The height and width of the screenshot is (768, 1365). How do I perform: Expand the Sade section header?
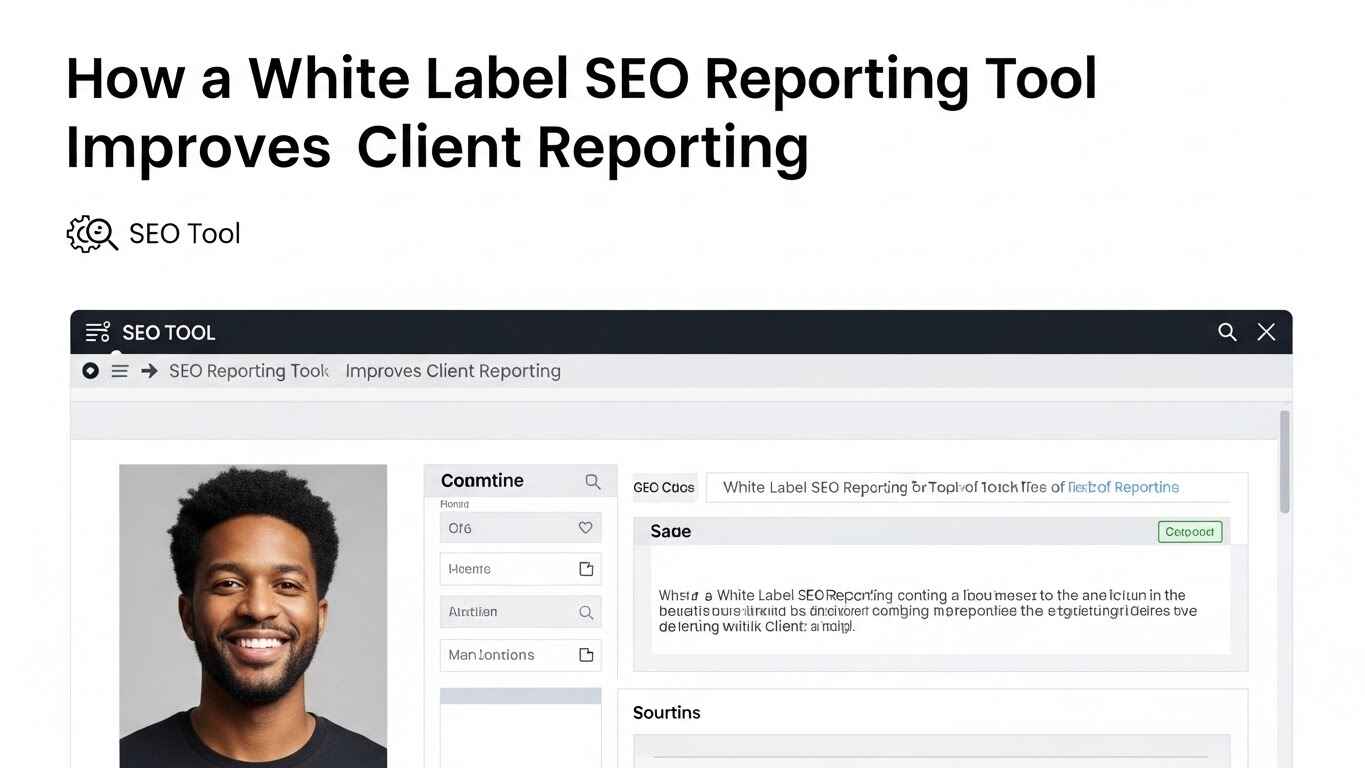click(669, 531)
